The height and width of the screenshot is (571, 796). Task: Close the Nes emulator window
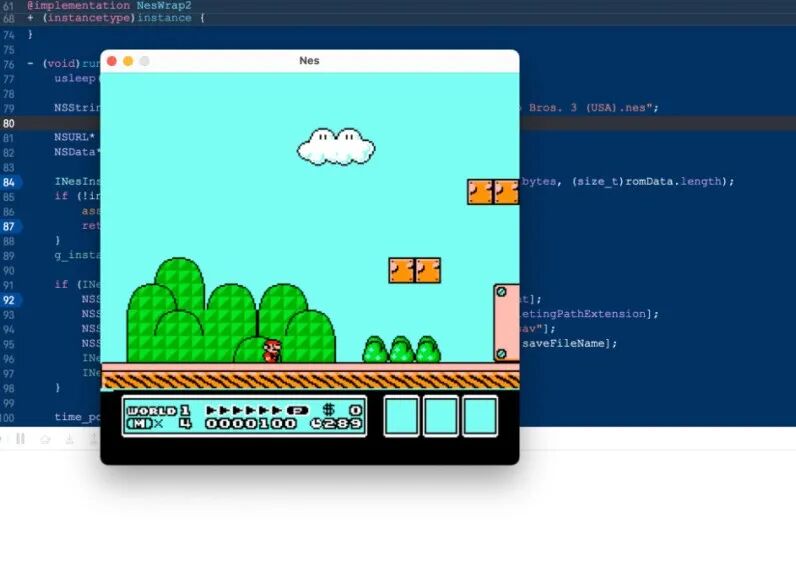tap(112, 61)
